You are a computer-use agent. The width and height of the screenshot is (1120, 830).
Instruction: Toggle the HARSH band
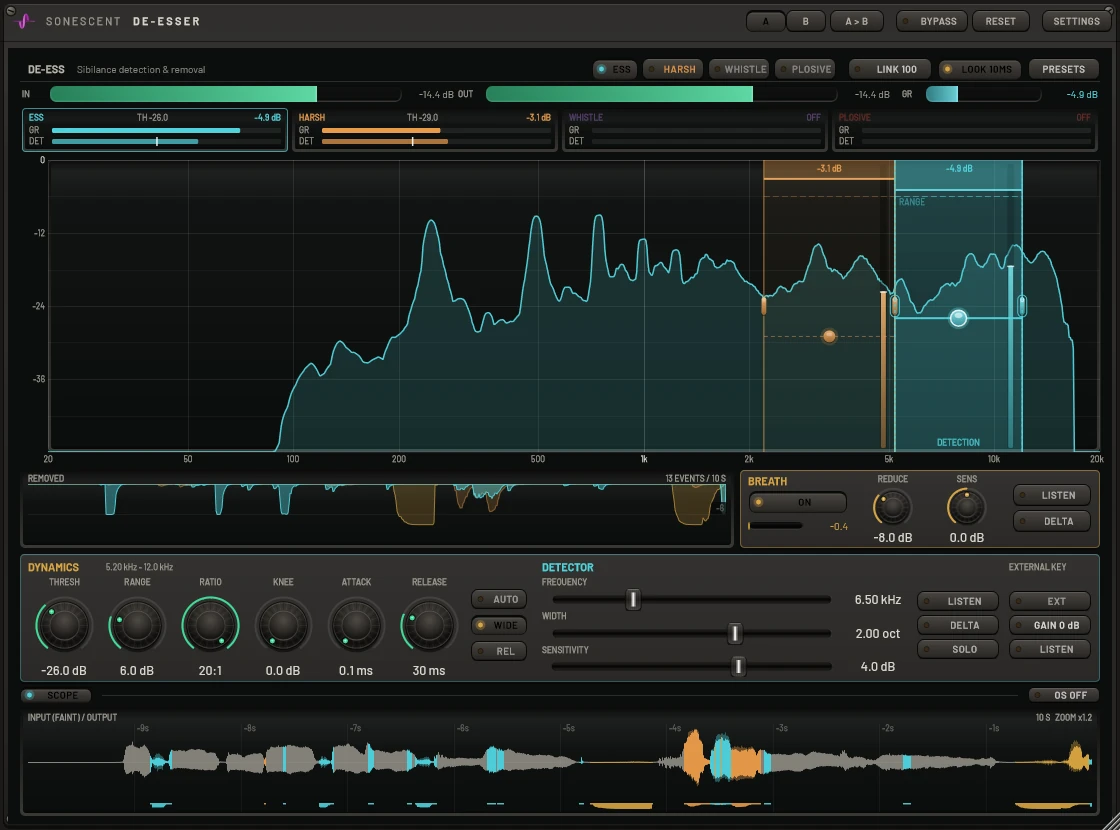pyautogui.click(x=672, y=69)
